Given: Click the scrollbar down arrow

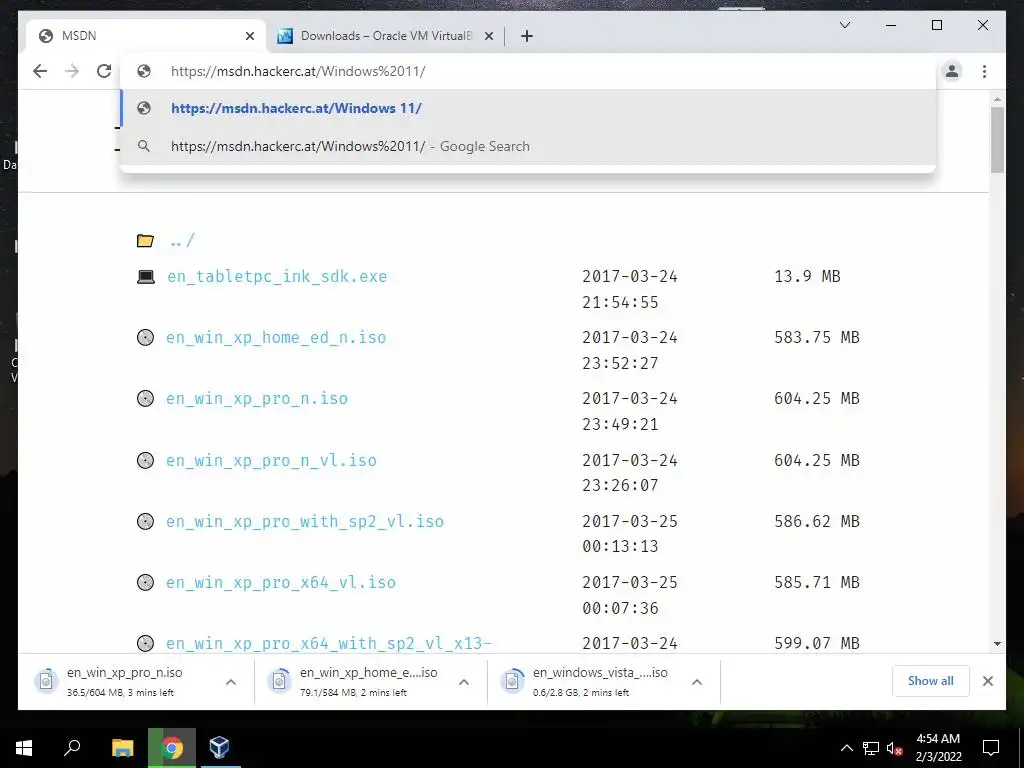Looking at the screenshot, I should (997, 644).
